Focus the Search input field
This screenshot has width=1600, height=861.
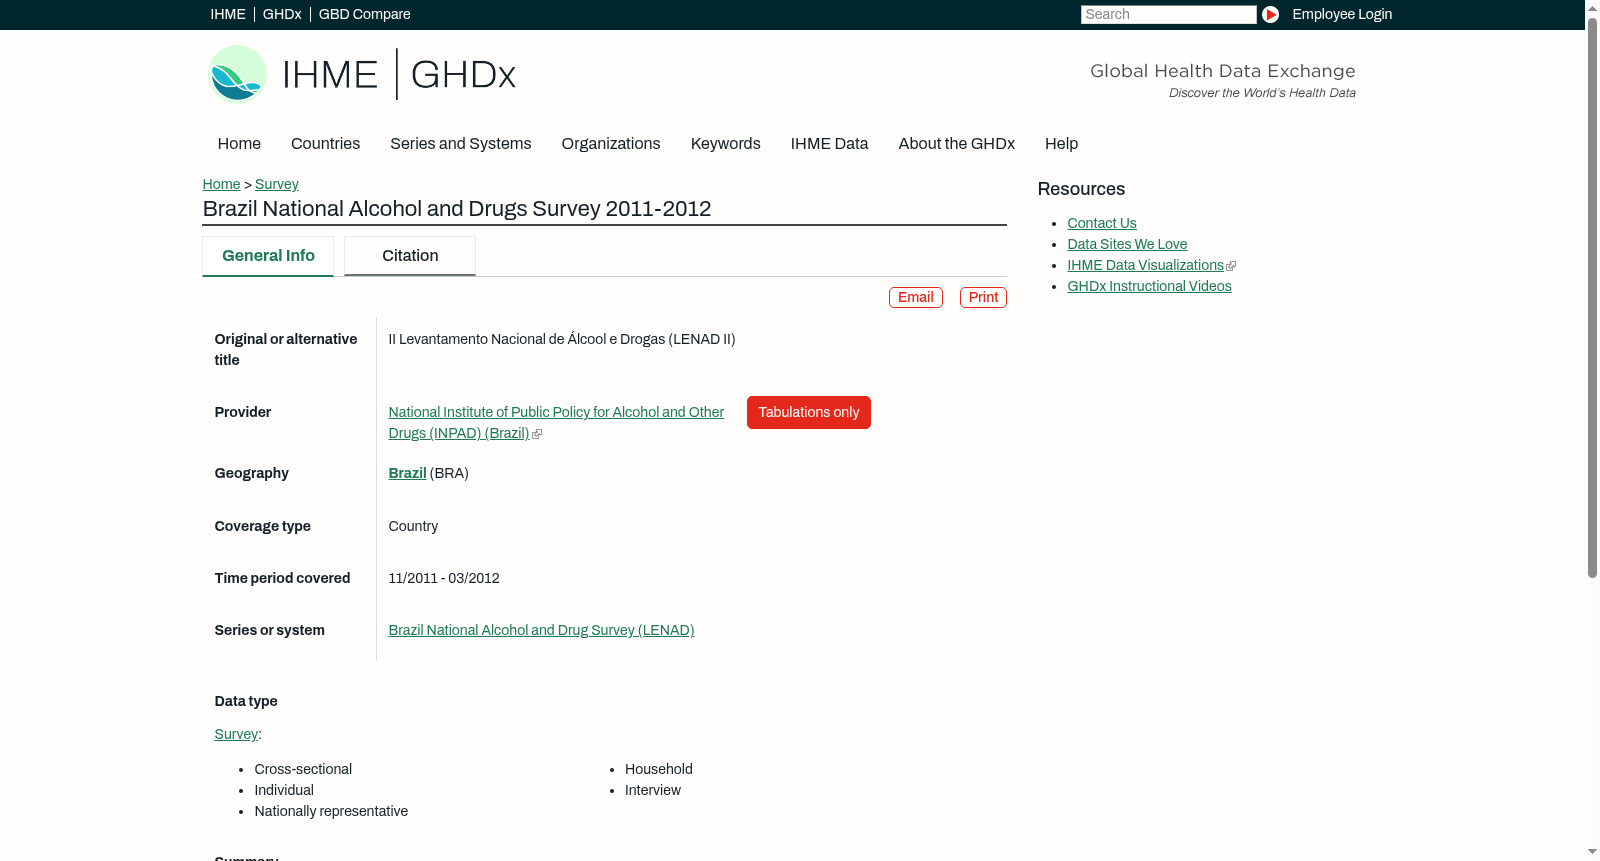pyautogui.click(x=1168, y=14)
